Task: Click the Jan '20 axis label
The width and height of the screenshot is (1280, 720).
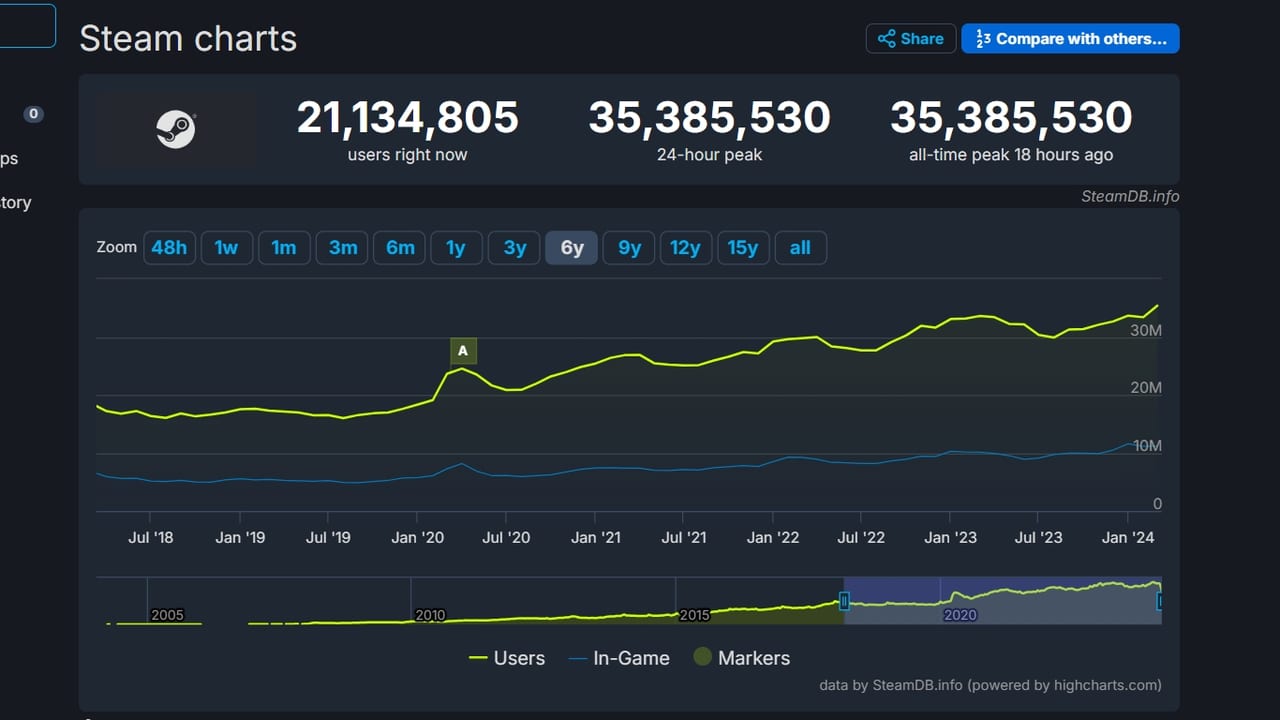Action: (418, 538)
